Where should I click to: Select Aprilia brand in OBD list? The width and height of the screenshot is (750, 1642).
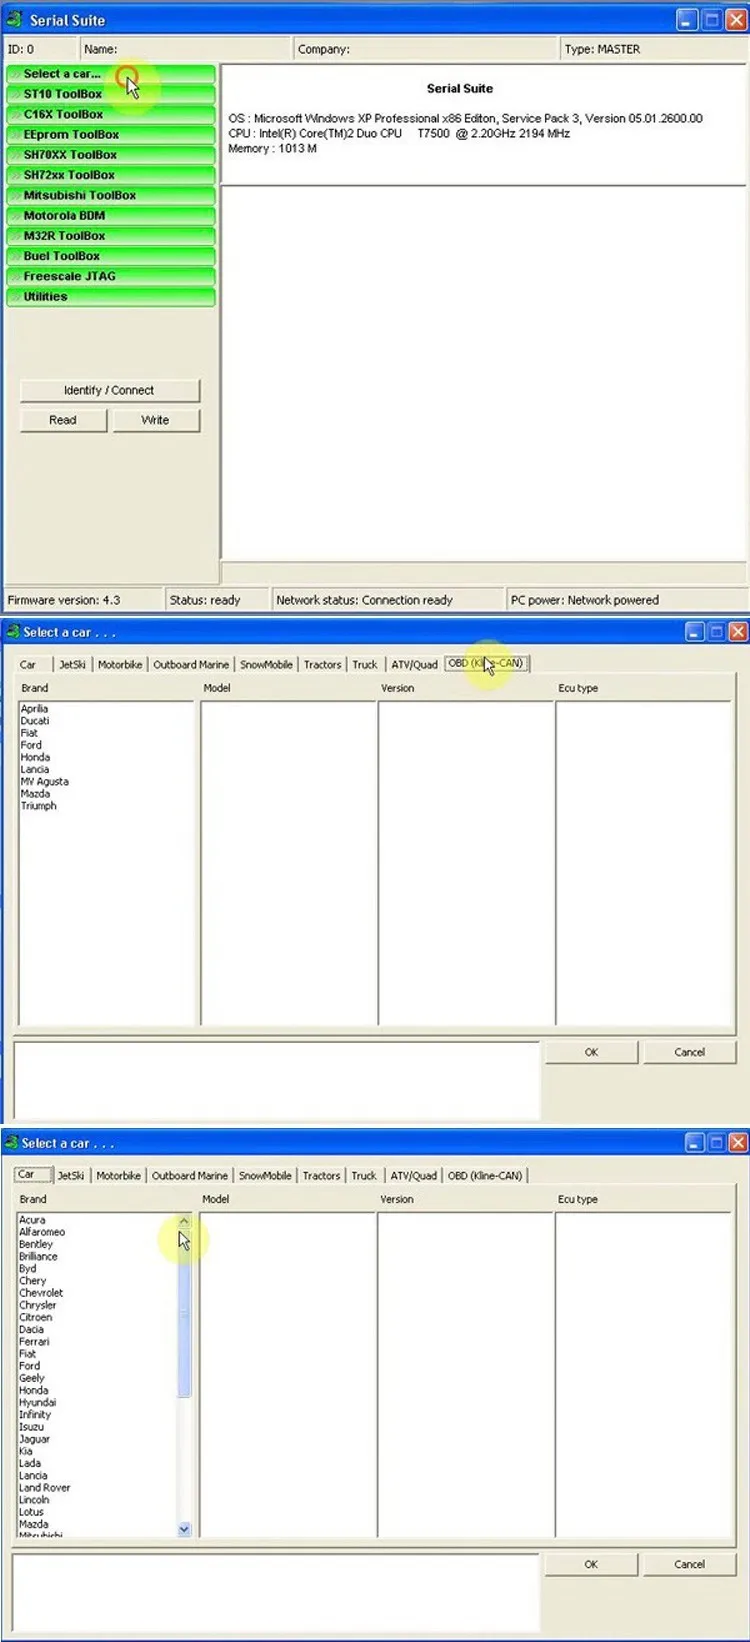pyautogui.click(x=34, y=709)
